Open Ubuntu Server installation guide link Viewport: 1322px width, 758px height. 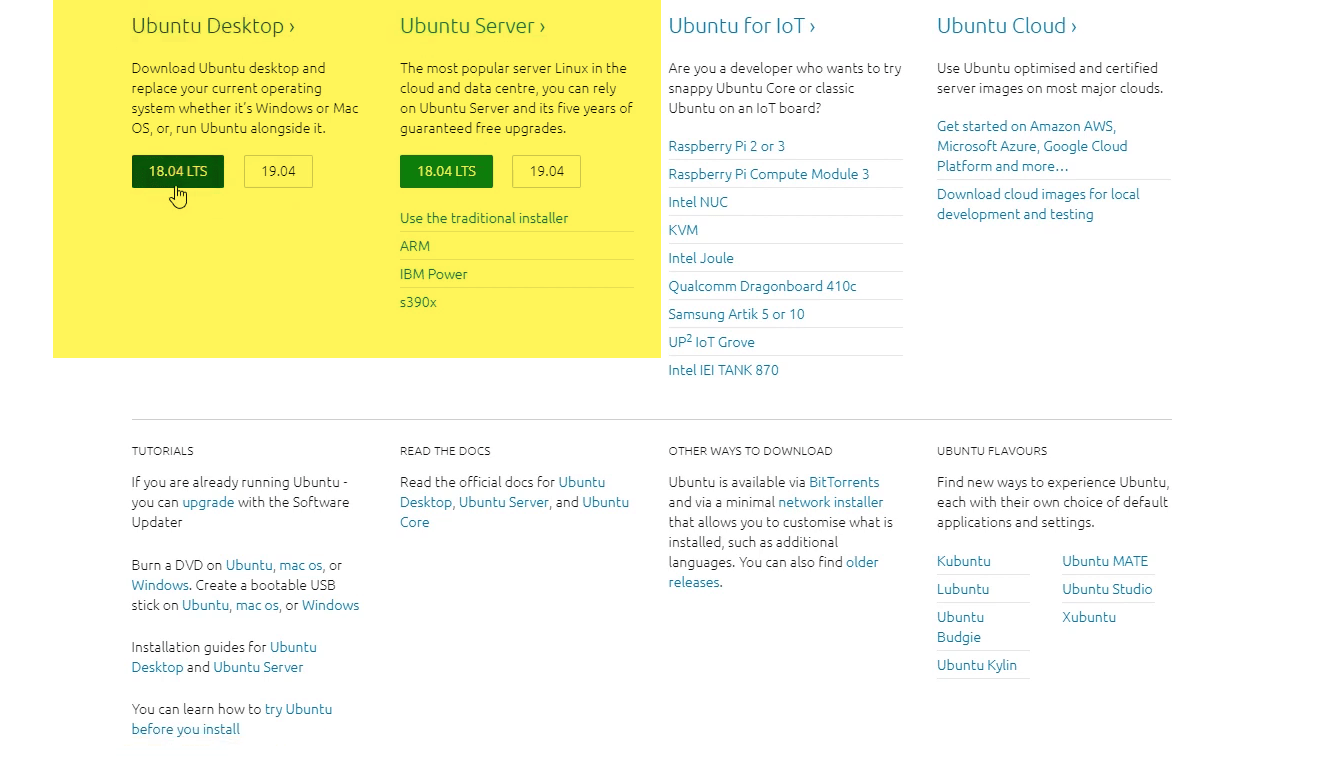pyautogui.click(x=258, y=667)
